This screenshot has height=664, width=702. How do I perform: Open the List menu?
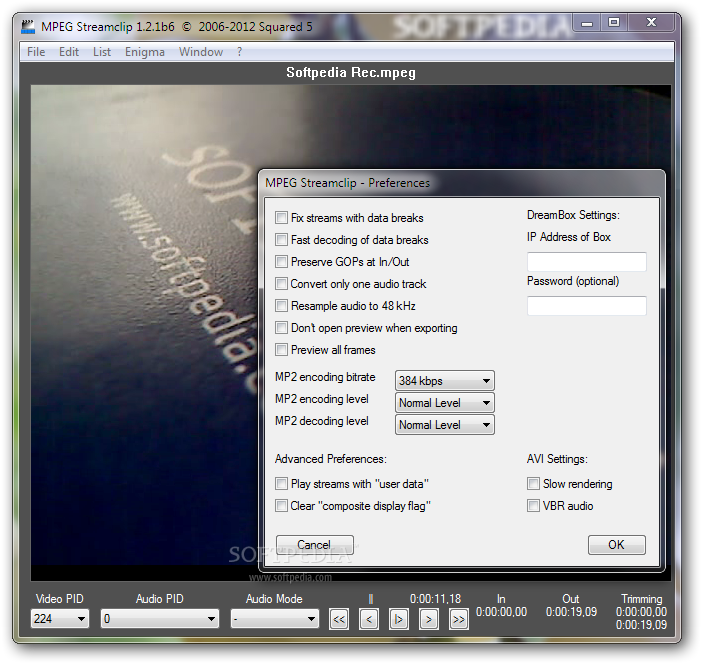[102, 52]
